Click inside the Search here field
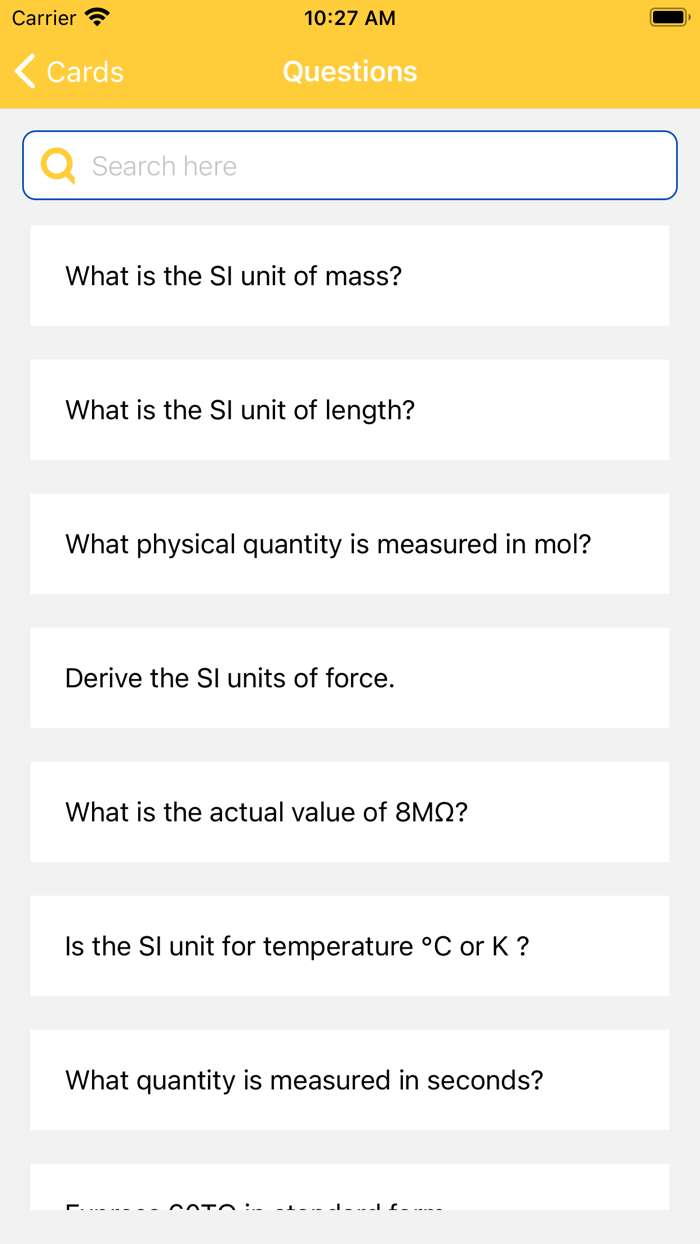The height and width of the screenshot is (1244, 700). [349, 164]
